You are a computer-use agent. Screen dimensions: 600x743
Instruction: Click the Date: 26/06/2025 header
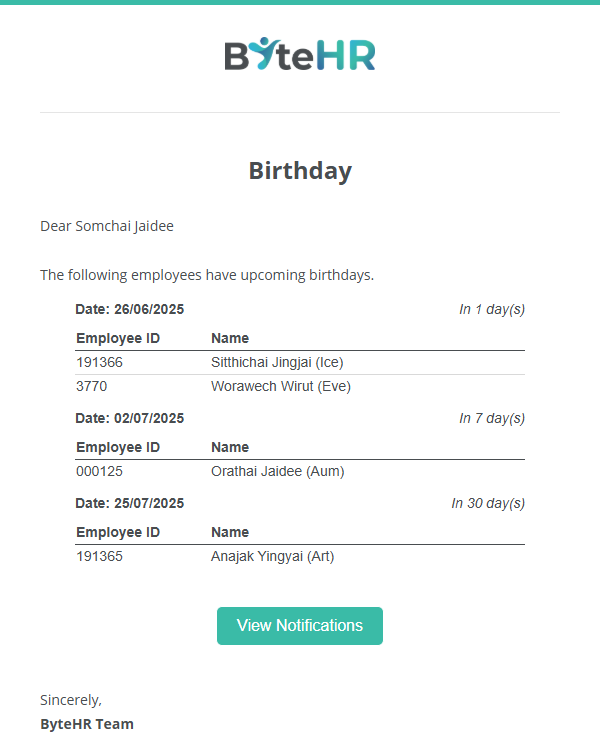click(x=129, y=309)
